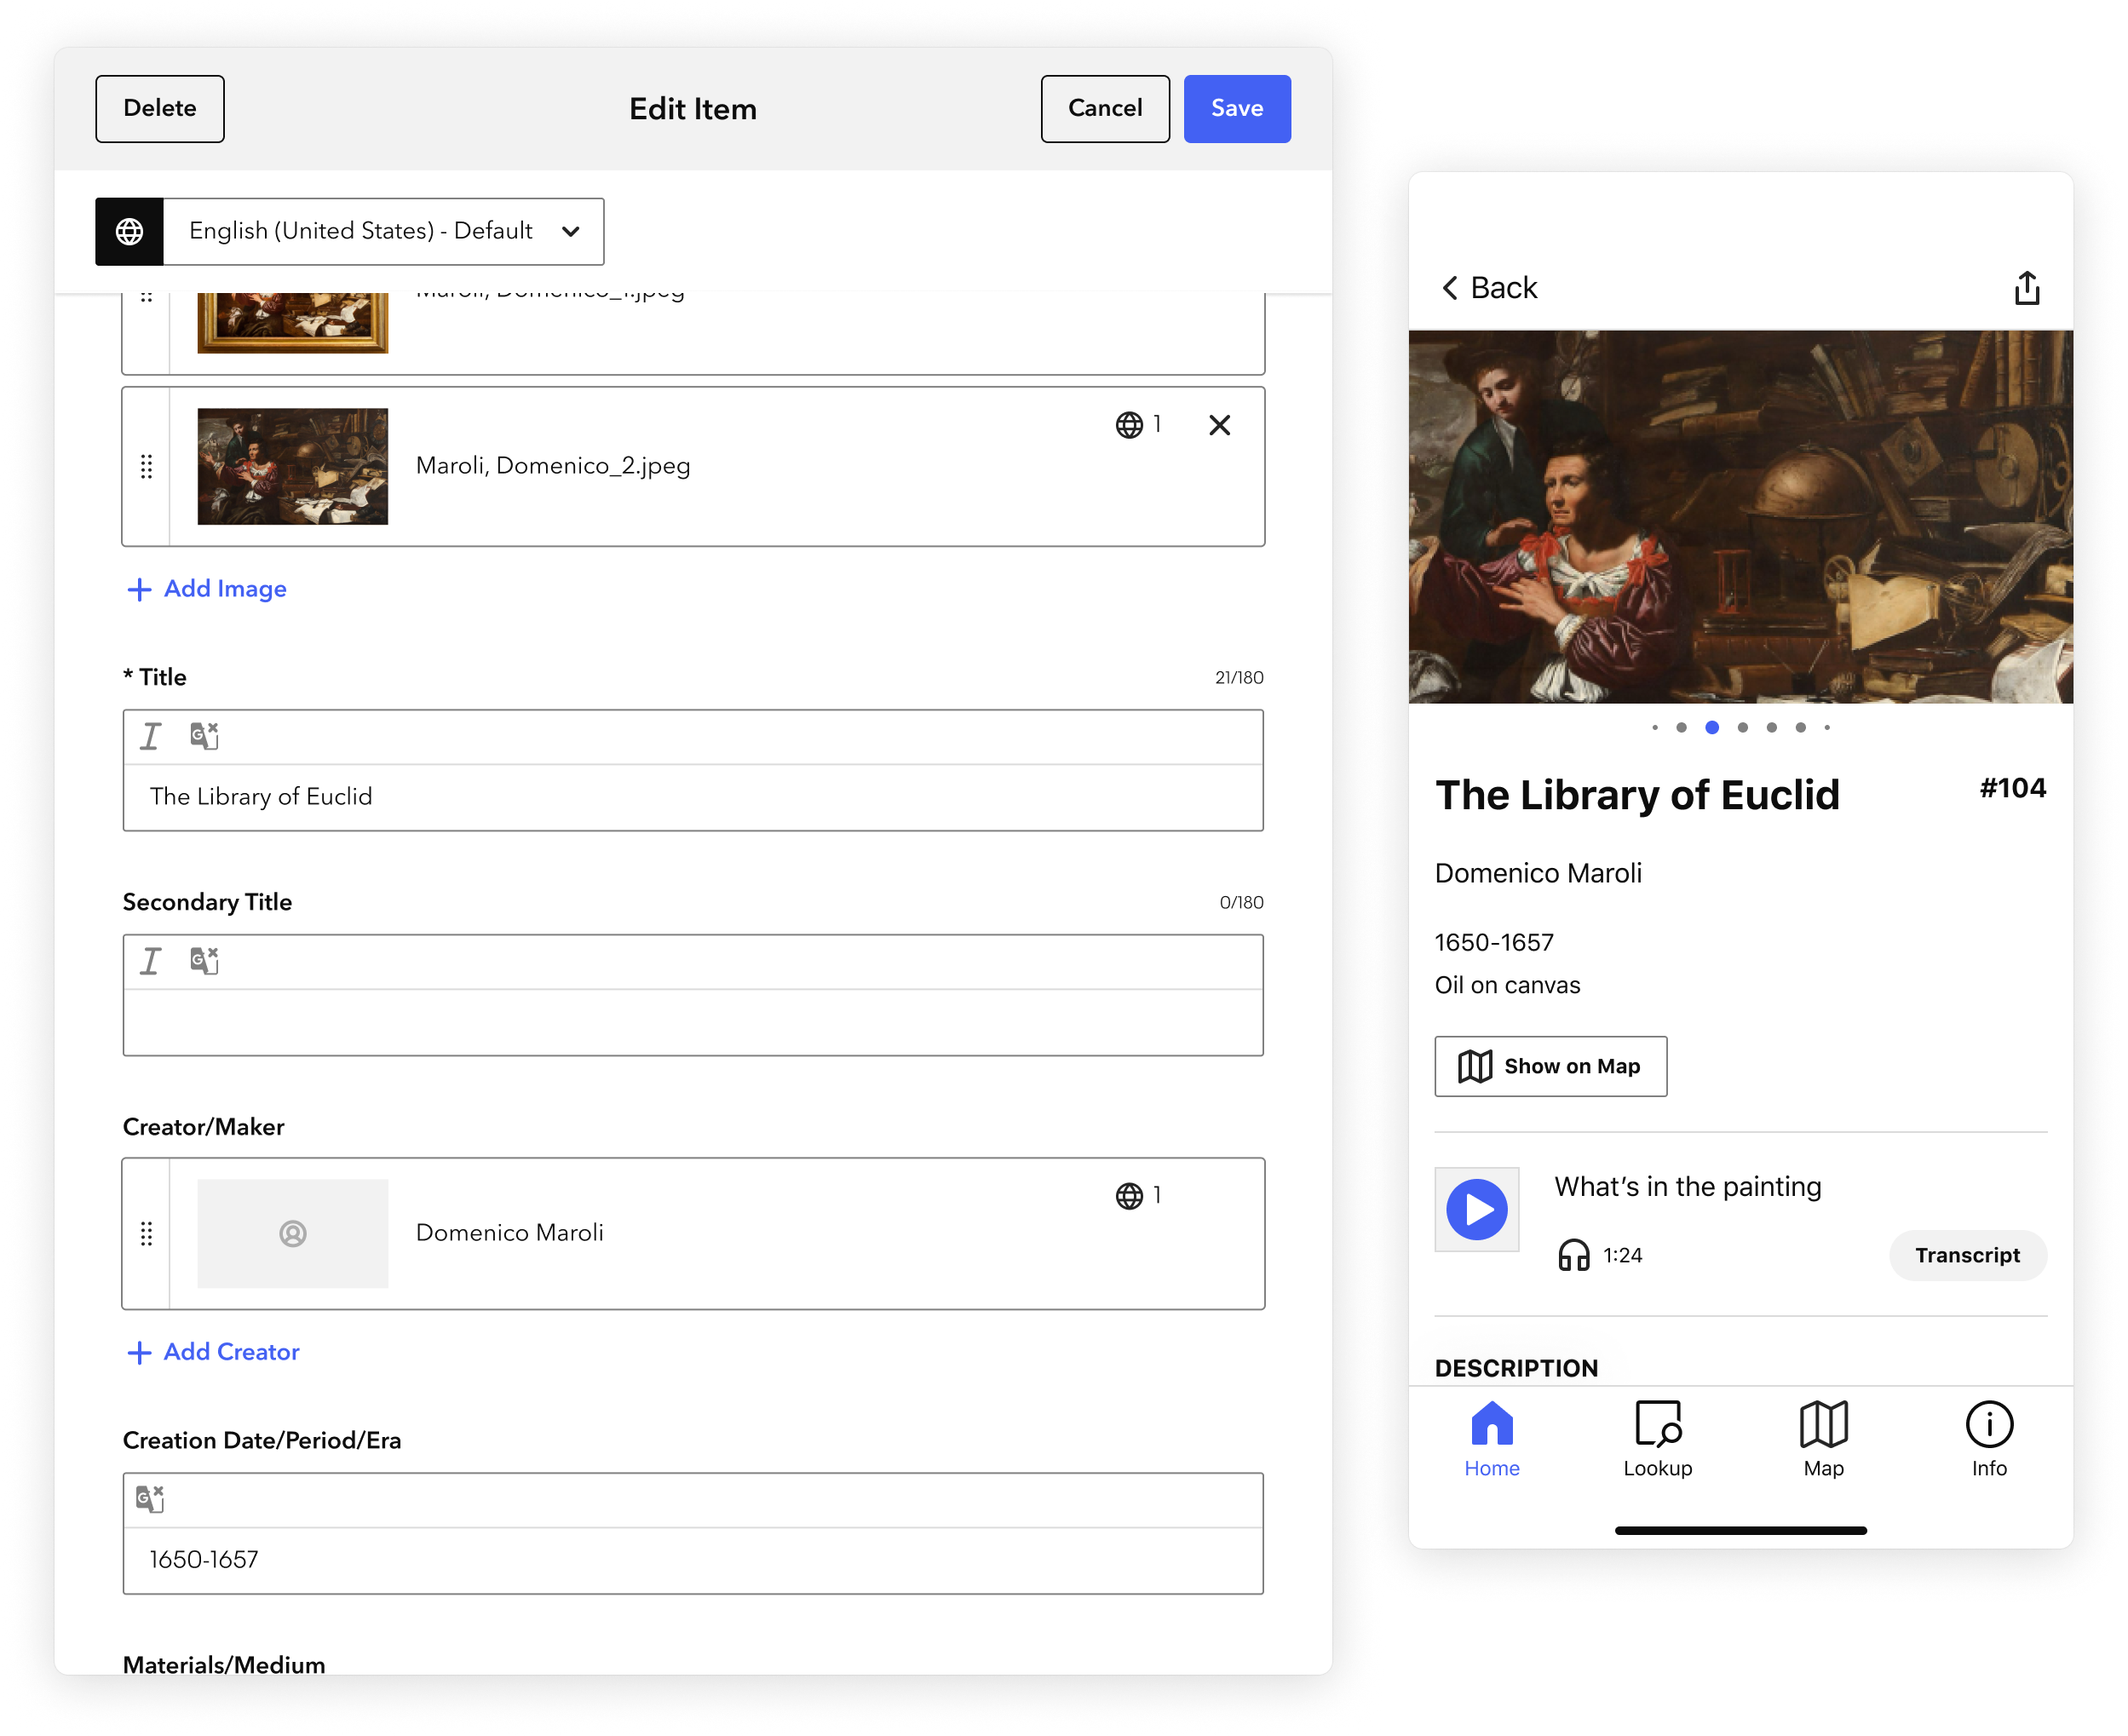The image size is (2128, 1736).
Task: Click drag handle of Domenico Maroli creator
Action: [x=146, y=1233]
